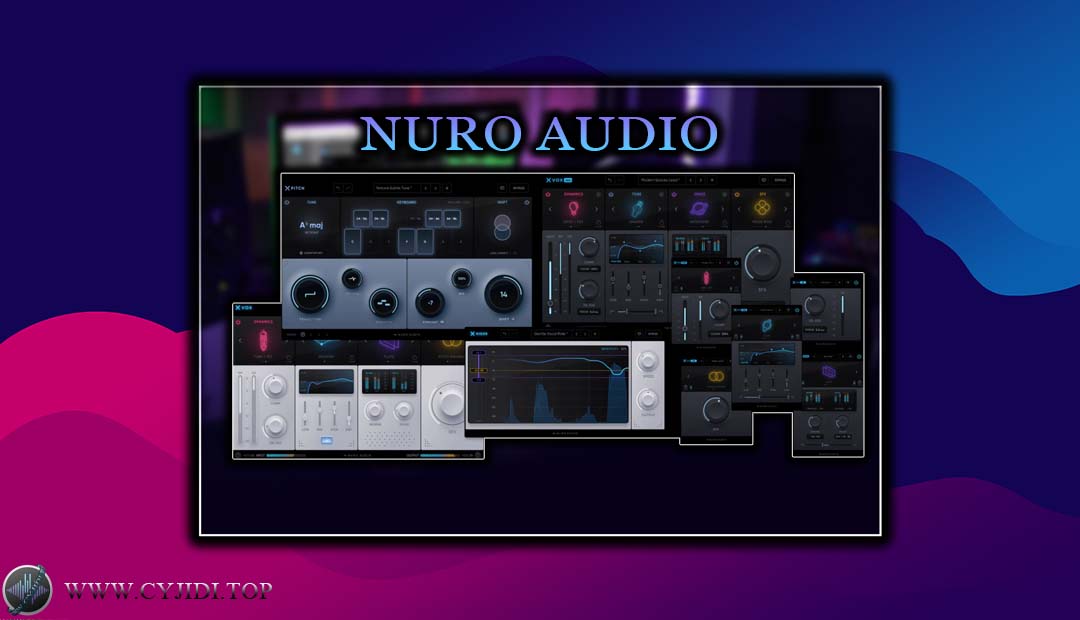This screenshot has width=1080, height=620.
Task: Click the XPITCH logo in the pitch plugin
Action: pos(295,188)
